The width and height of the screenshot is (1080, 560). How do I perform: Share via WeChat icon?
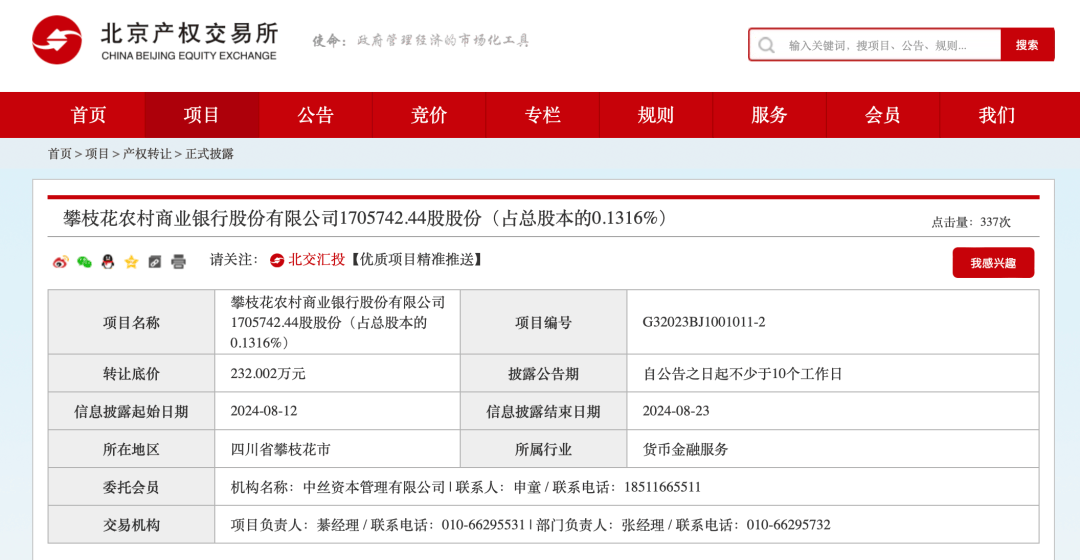tap(84, 262)
